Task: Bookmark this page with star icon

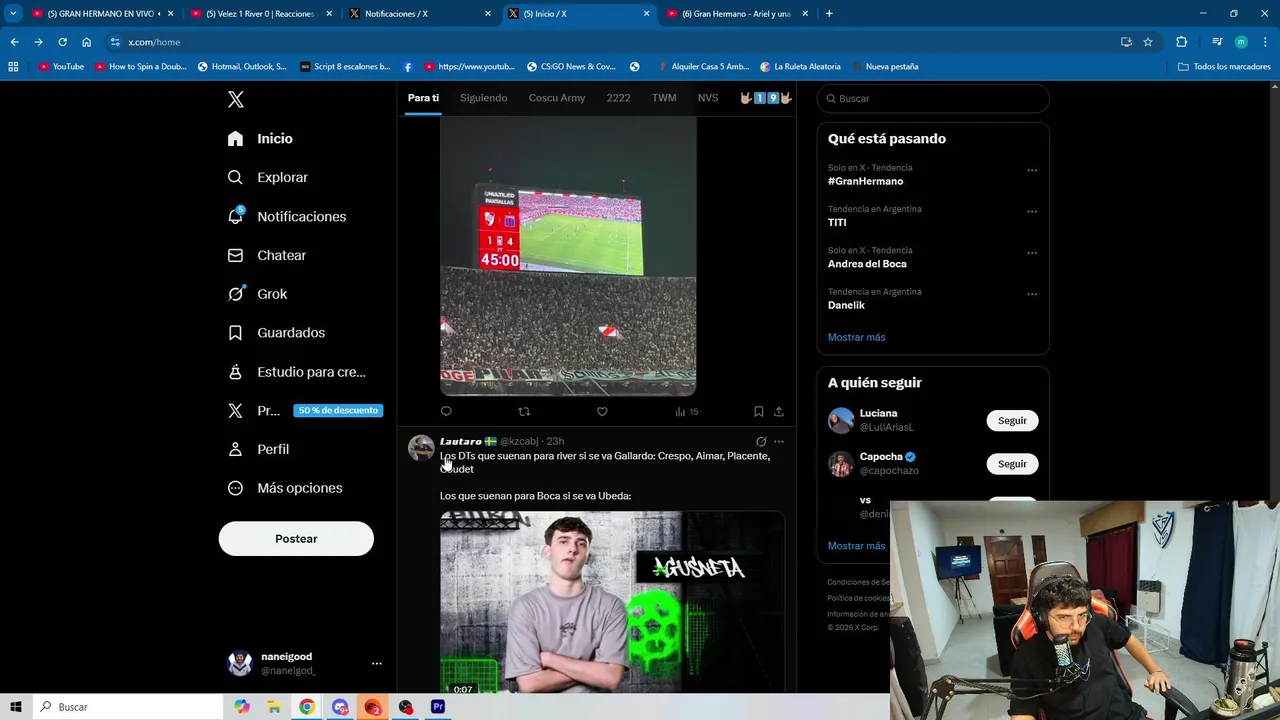Action: click(1148, 42)
